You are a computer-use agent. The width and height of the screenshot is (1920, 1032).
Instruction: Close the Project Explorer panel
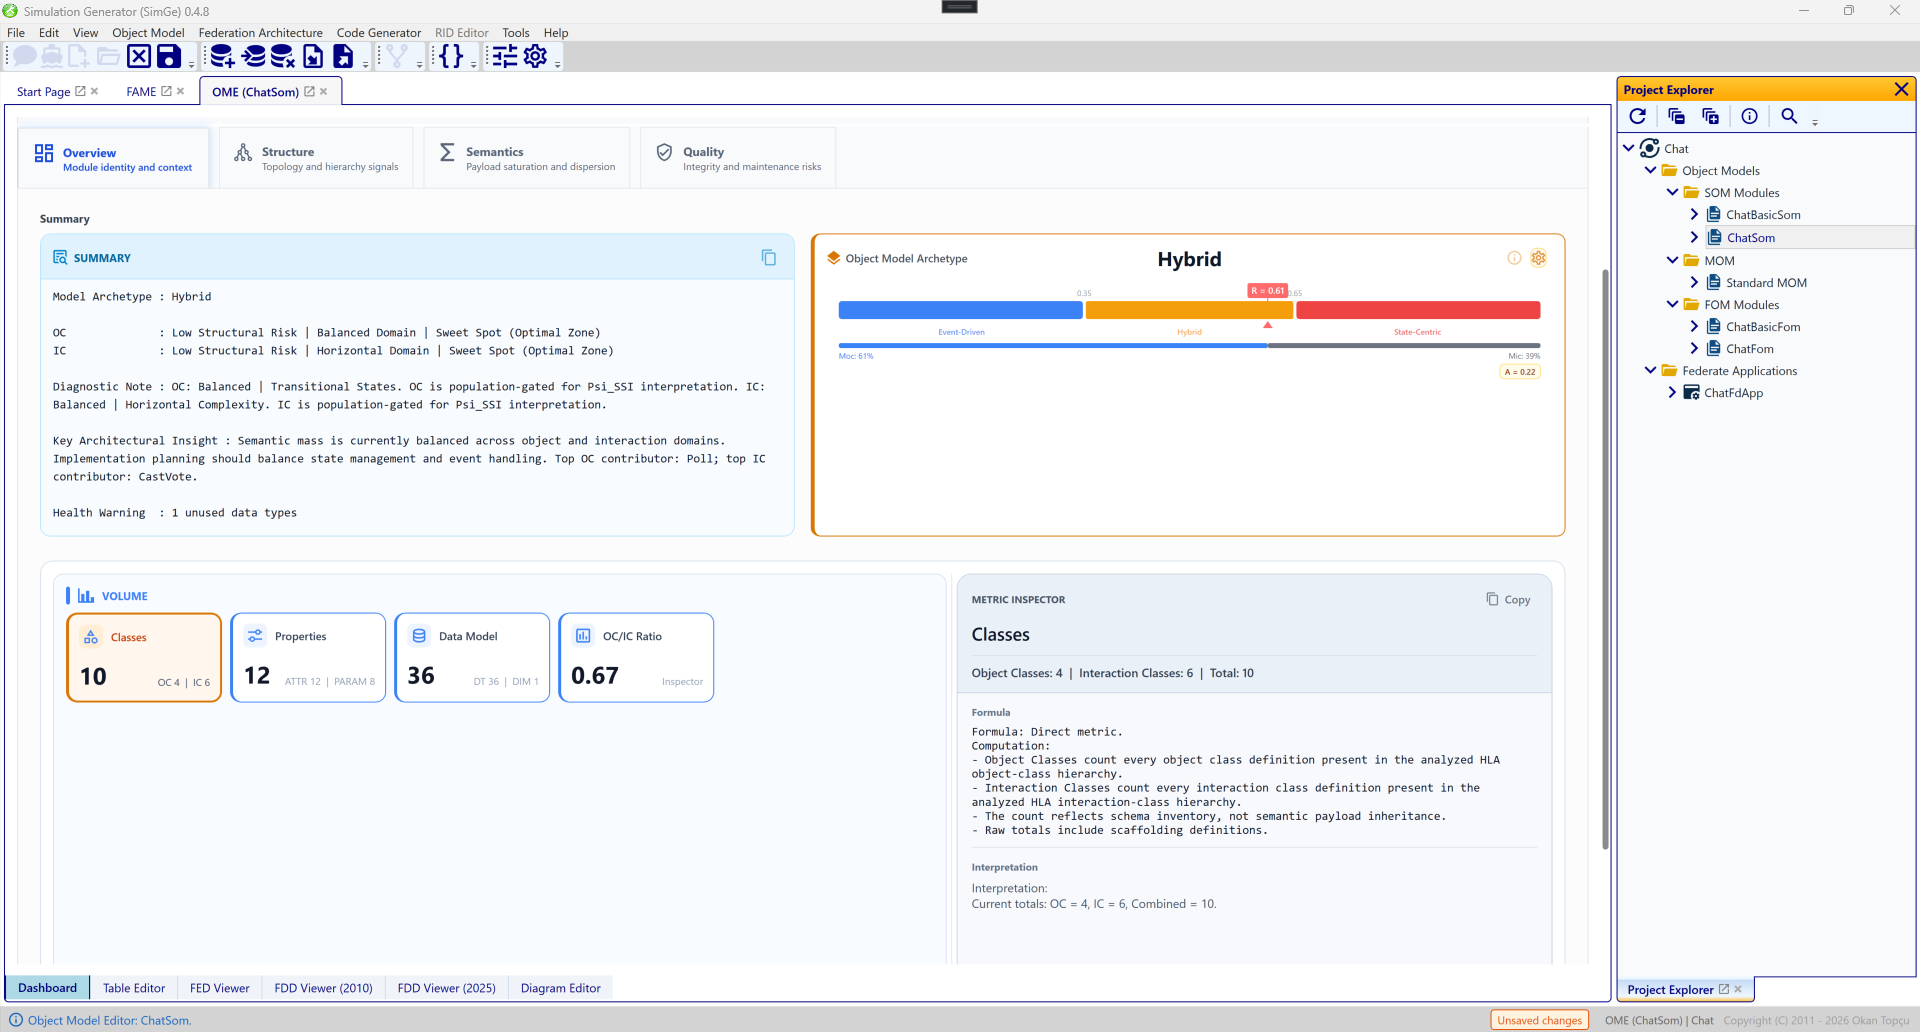pyautogui.click(x=1901, y=89)
